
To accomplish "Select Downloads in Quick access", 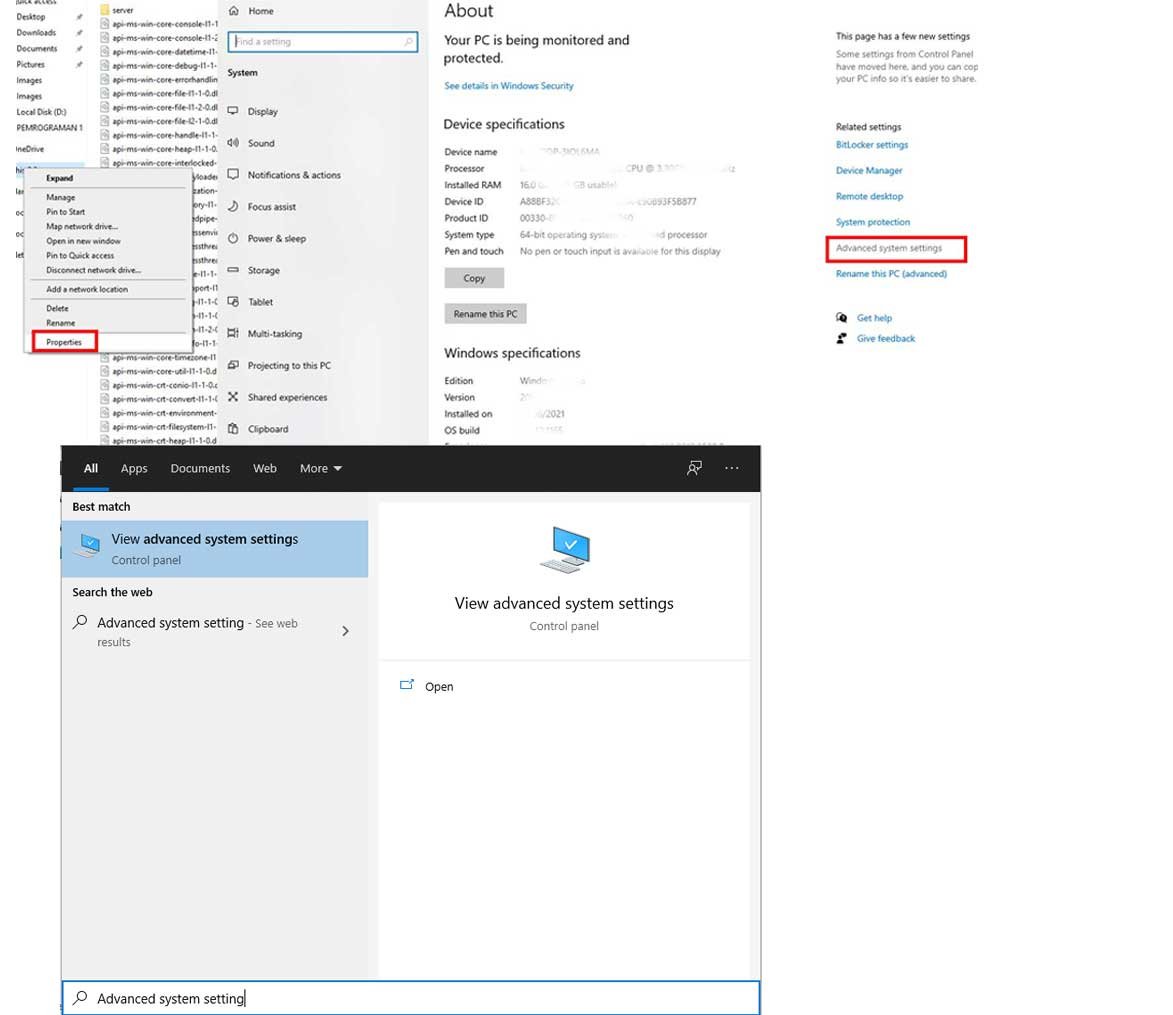I will pos(36,32).
